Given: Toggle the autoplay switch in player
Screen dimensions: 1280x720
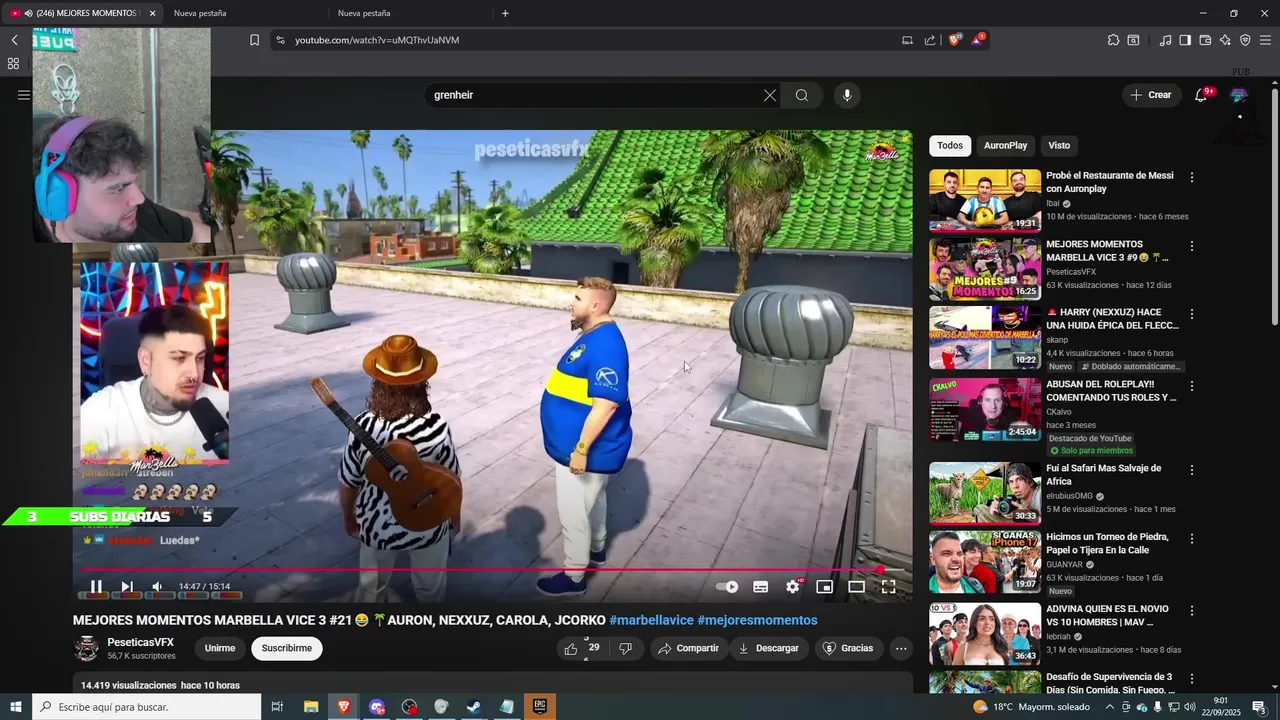Looking at the screenshot, I should pyautogui.click(x=727, y=587).
